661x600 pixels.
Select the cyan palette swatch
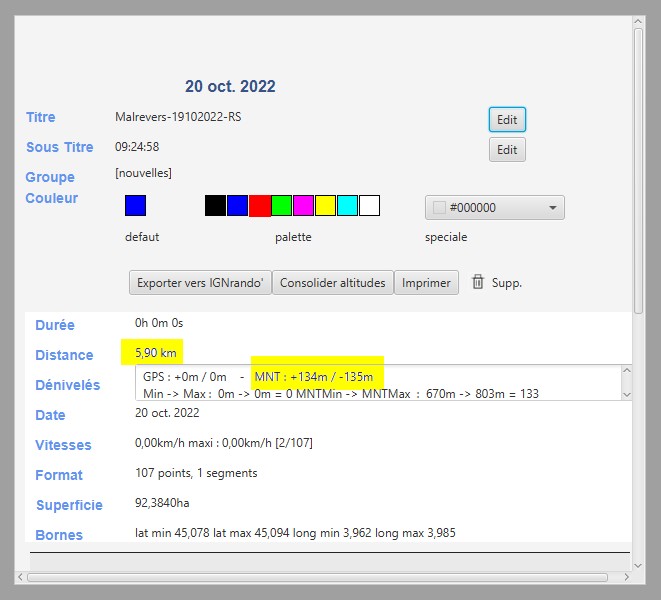347,206
